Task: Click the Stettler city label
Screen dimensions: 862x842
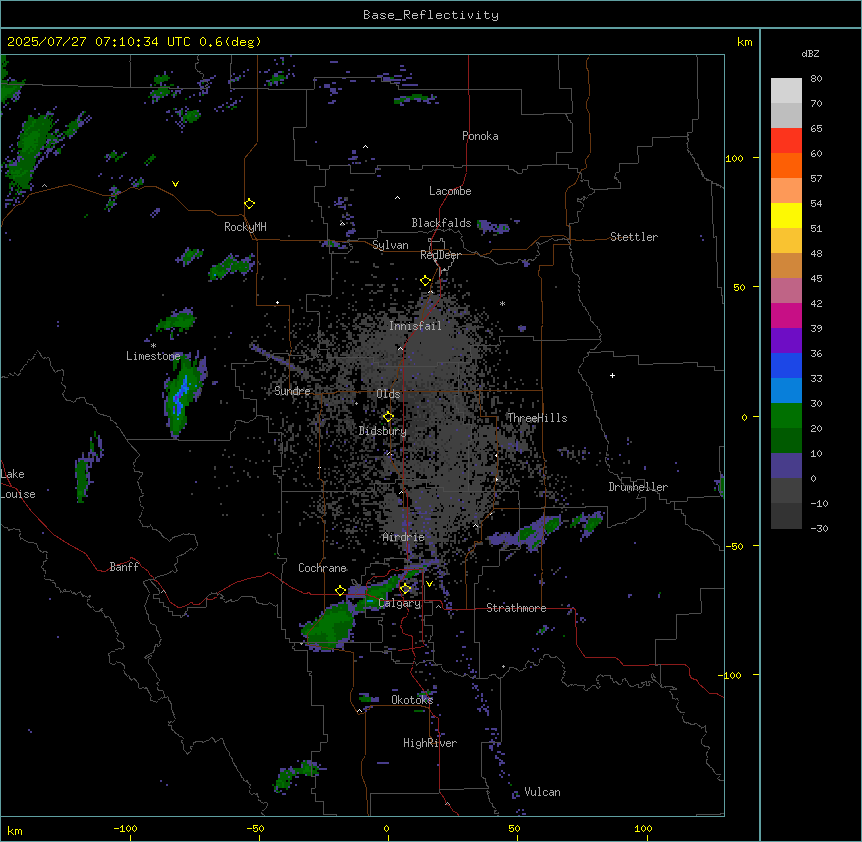Action: (634, 237)
